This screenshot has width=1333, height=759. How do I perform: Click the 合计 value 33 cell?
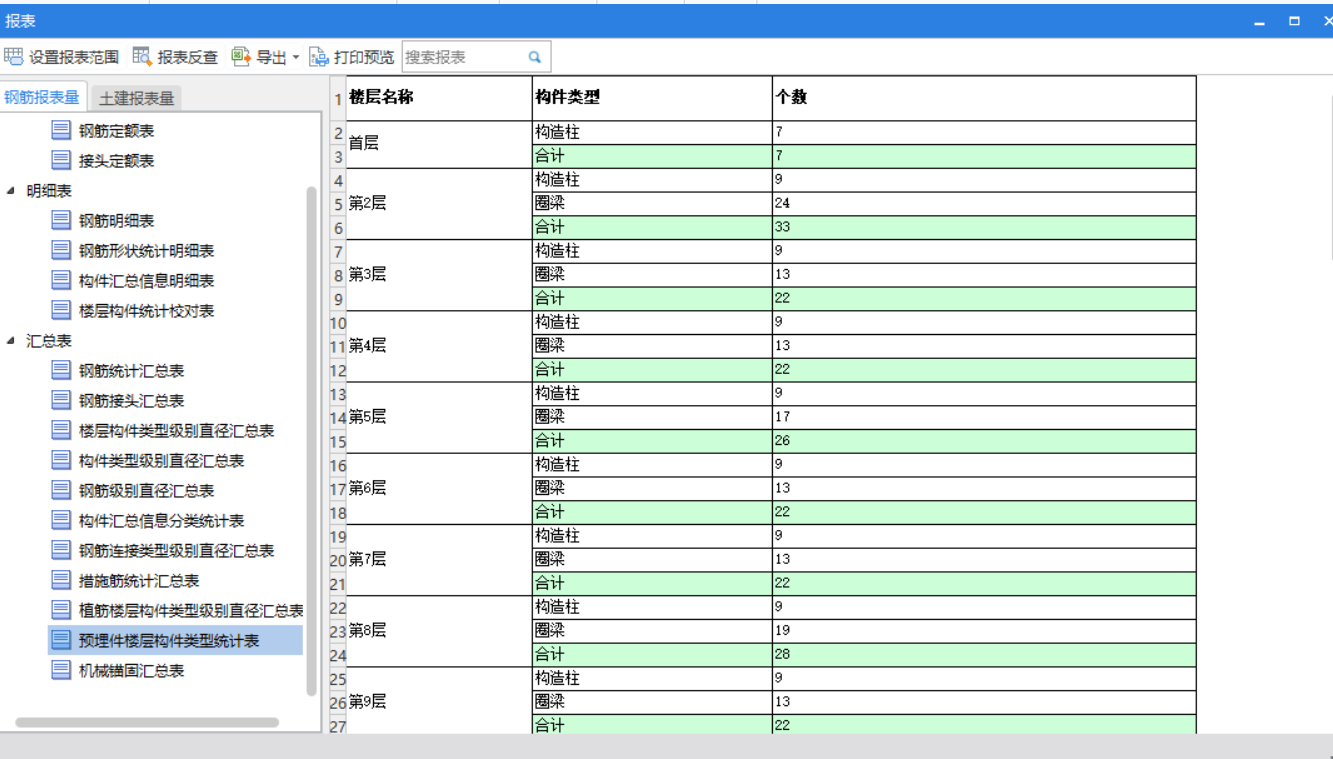coord(984,227)
